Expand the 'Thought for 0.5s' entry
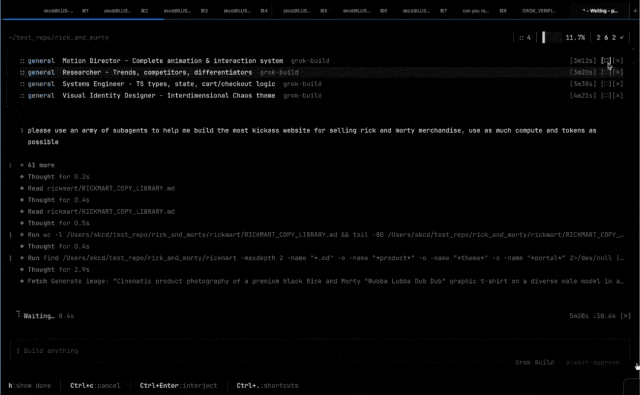This screenshot has width=640, height=395. tap(58, 223)
